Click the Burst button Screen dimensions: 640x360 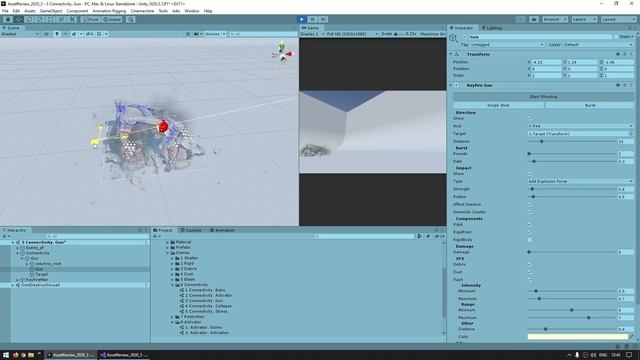(x=590, y=105)
